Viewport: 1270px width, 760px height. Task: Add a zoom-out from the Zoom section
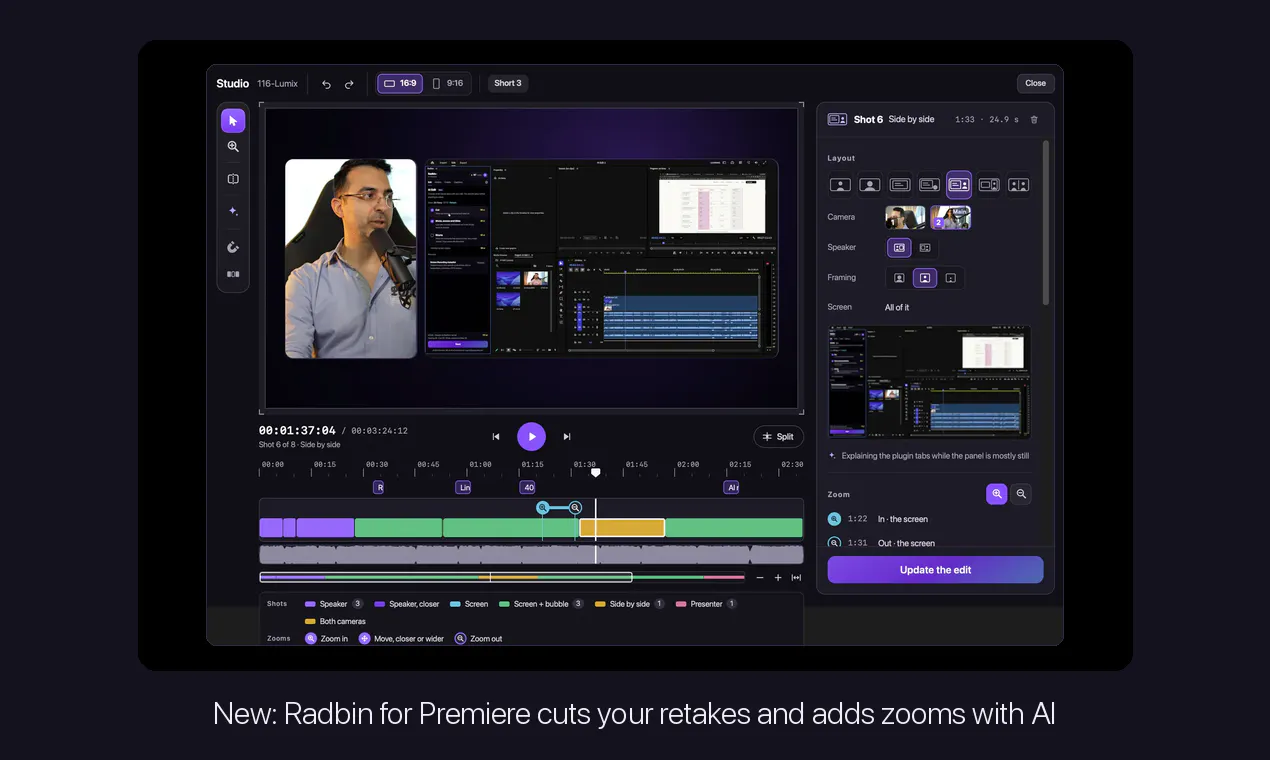[x=1021, y=494]
